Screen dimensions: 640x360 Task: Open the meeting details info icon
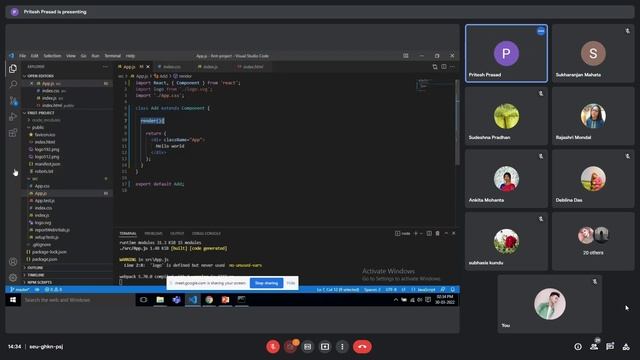[578, 347]
